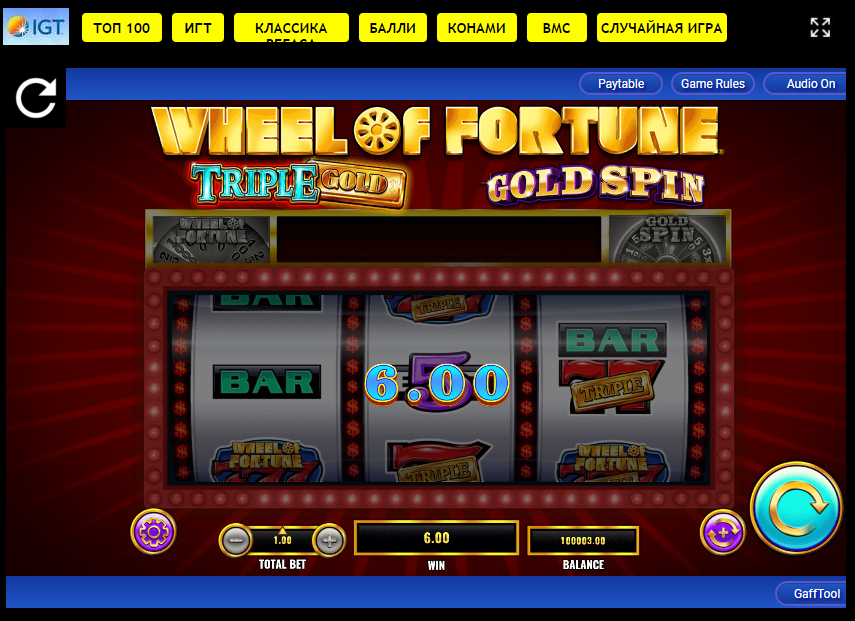Click the reload game arrow icon
Viewport: 855px width, 621px height.
tap(36, 98)
